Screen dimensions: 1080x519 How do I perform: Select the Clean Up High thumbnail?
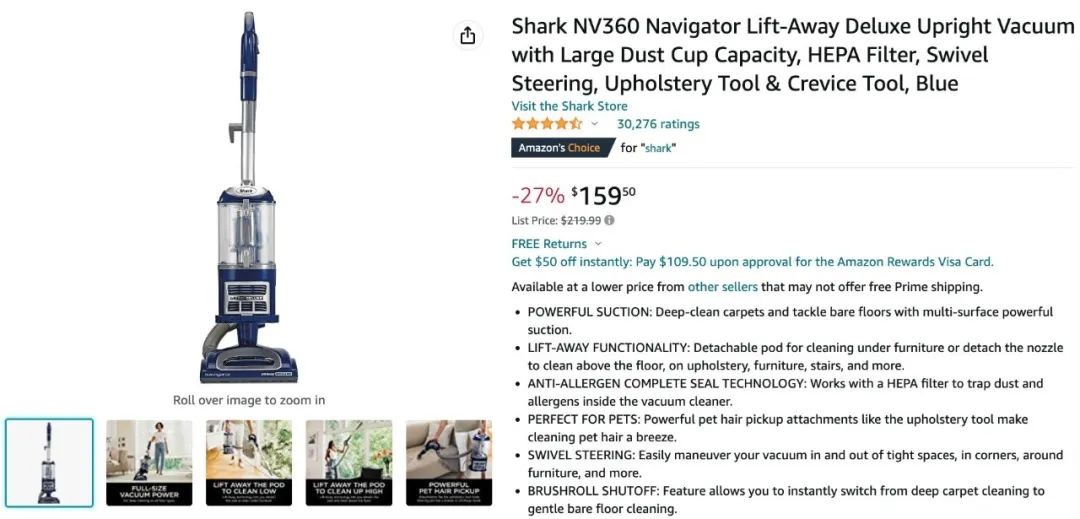(349, 463)
